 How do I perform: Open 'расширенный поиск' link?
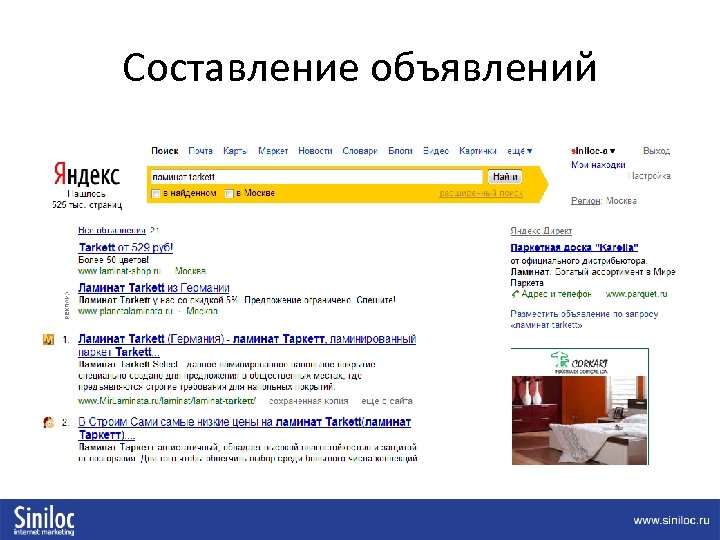pos(481,193)
